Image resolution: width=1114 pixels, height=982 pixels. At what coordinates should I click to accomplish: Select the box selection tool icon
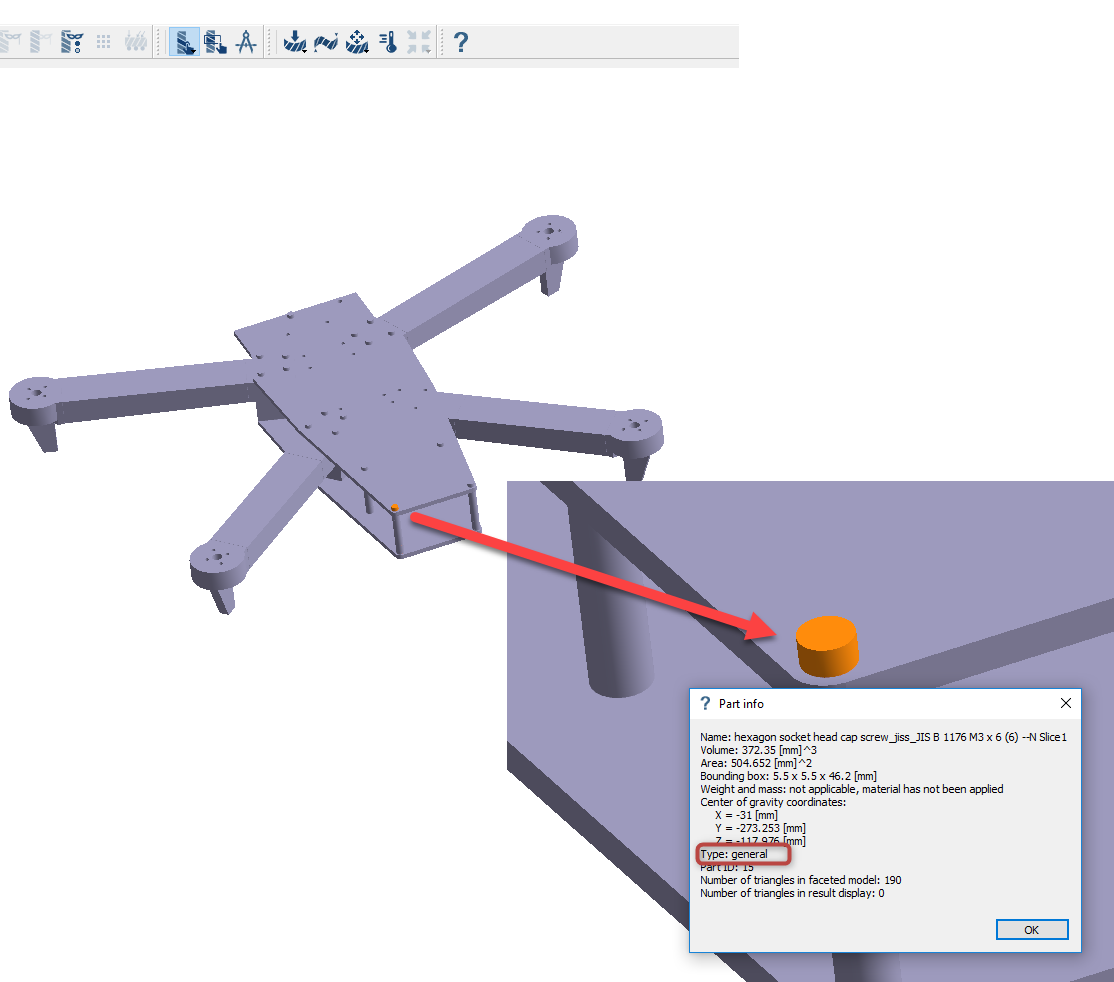215,42
